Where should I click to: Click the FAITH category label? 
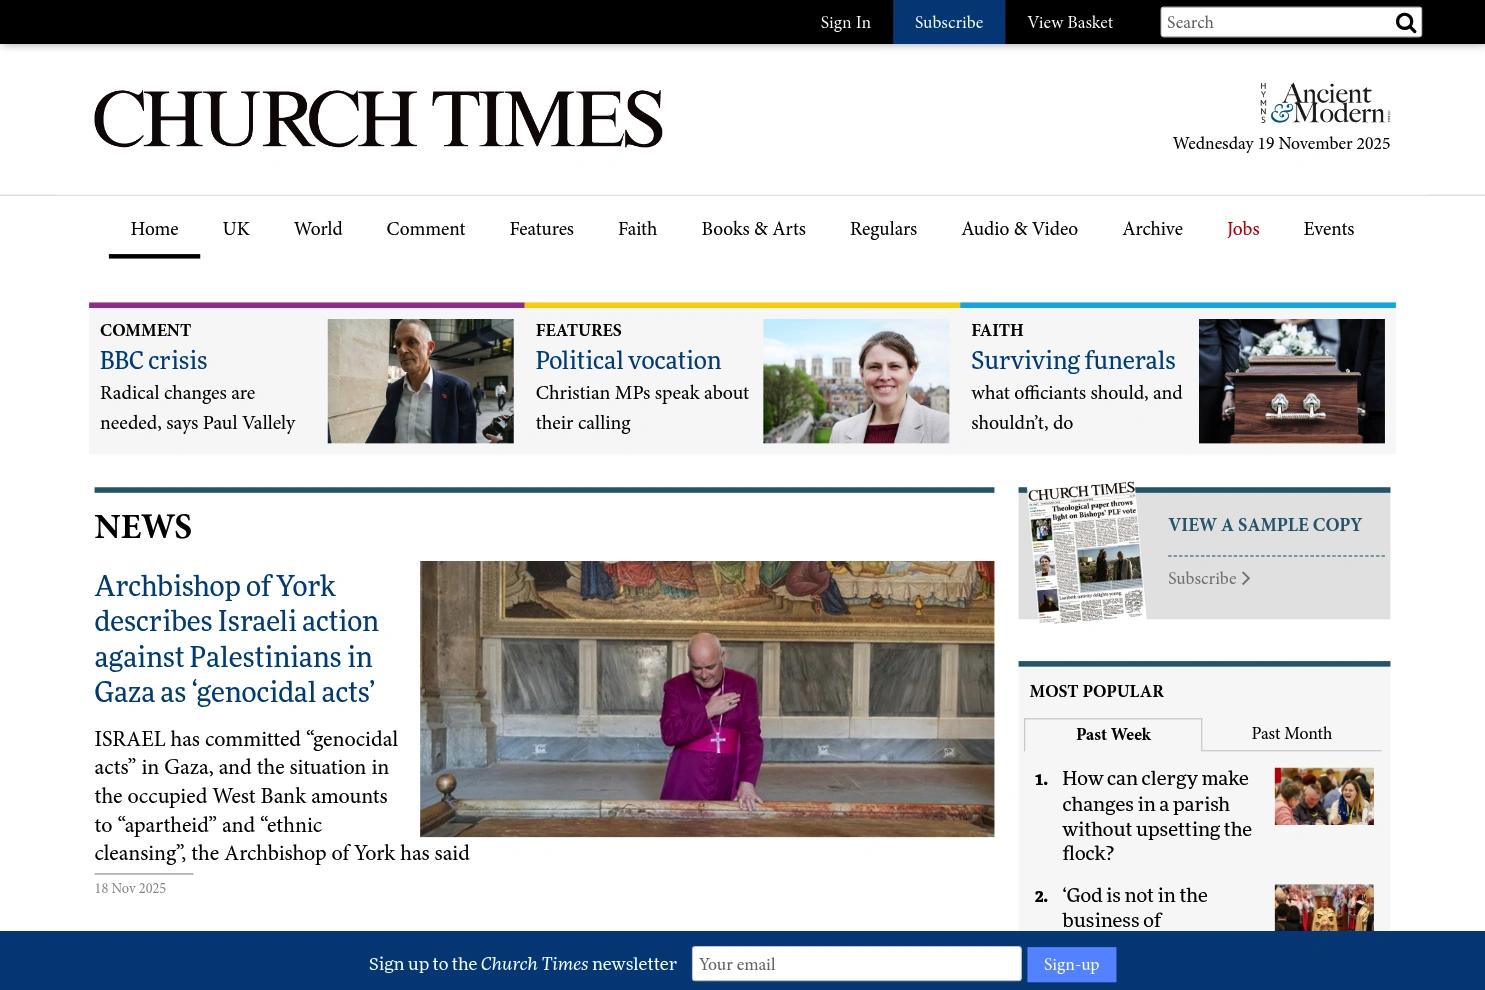[x=997, y=330]
